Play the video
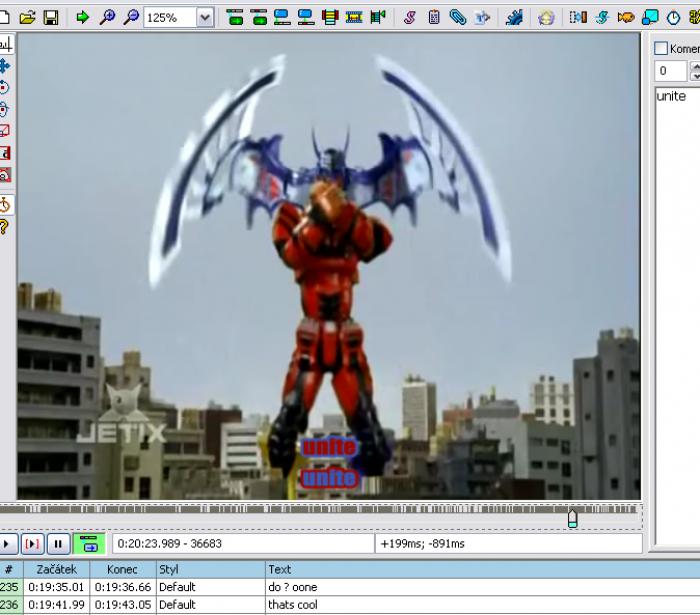The width and height of the screenshot is (700, 615). [7, 544]
